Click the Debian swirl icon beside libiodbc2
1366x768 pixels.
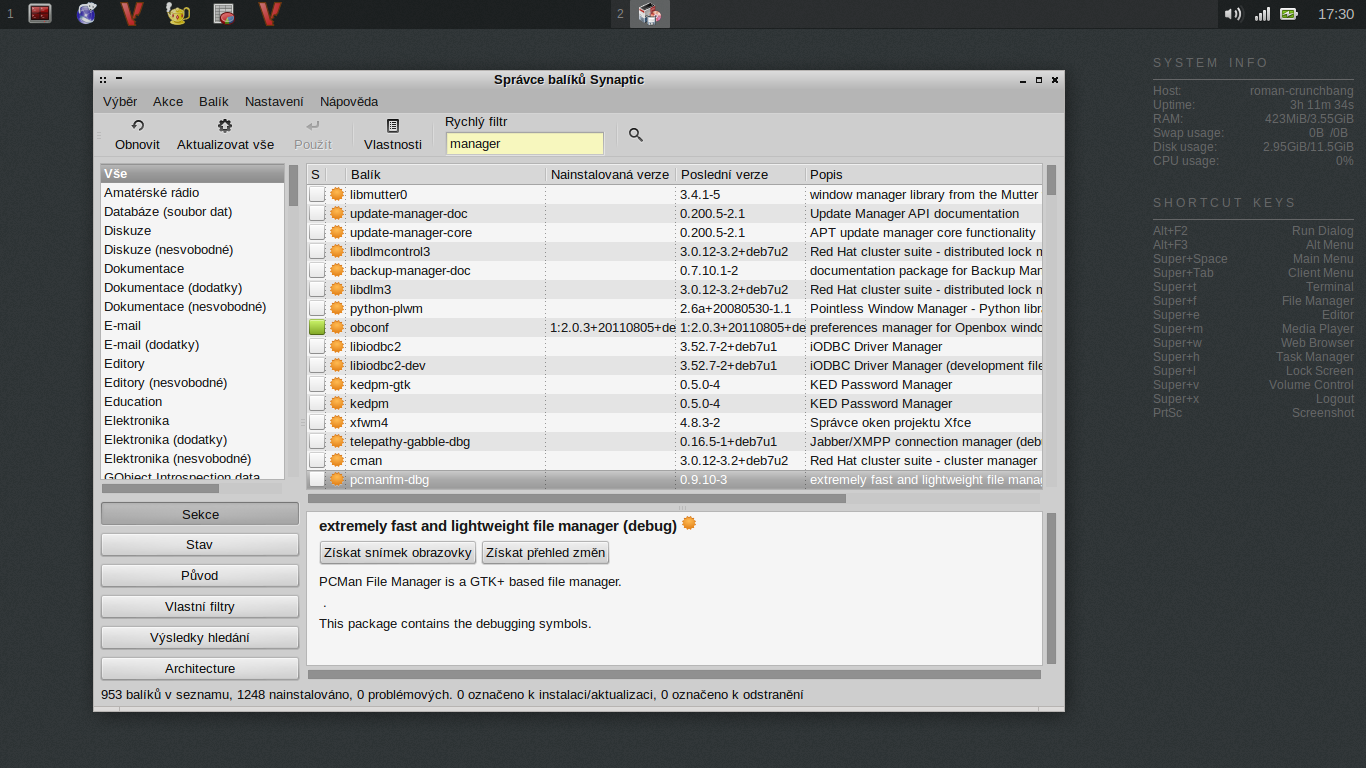point(337,346)
